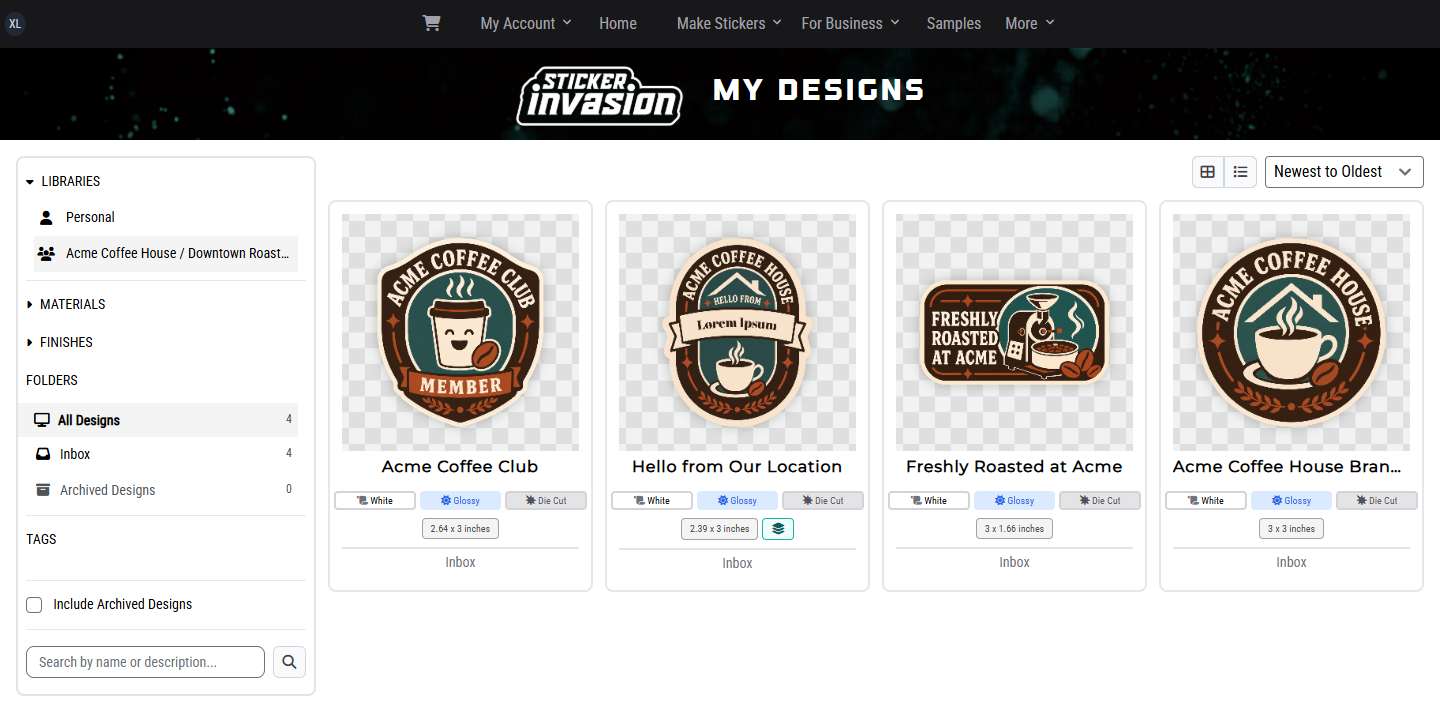Click Inbox label under Freshly Roasted at Acme
The height and width of the screenshot is (709, 1440).
pyautogui.click(x=1014, y=562)
